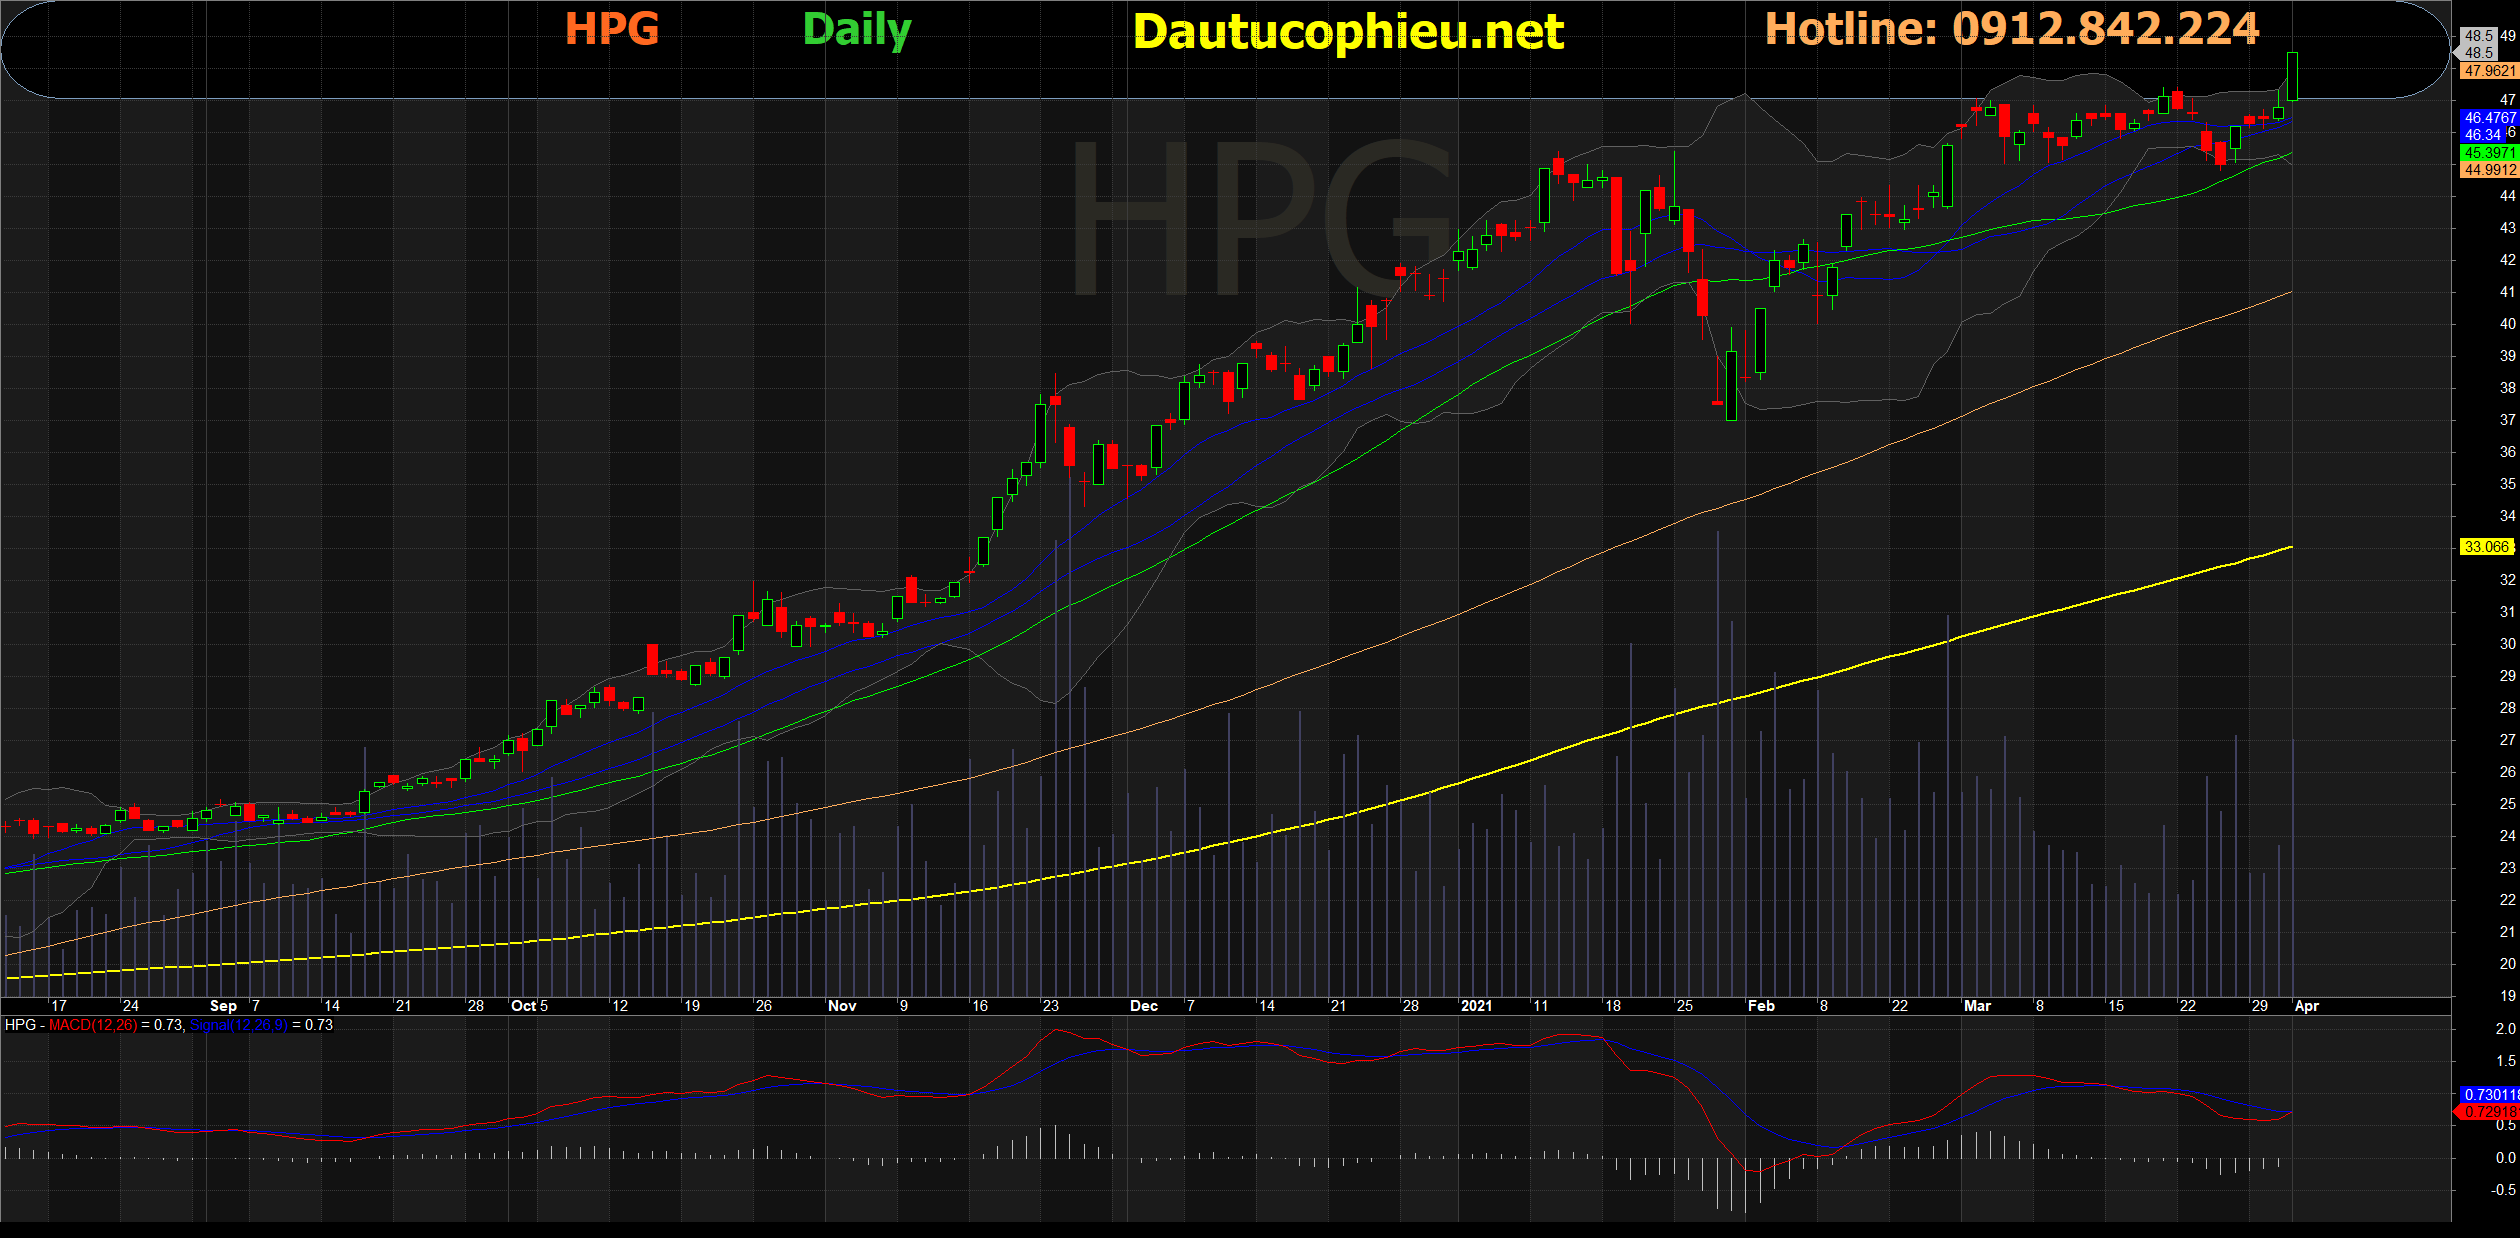
Task: Click the latest tall green candlestick
Action: point(2292,76)
